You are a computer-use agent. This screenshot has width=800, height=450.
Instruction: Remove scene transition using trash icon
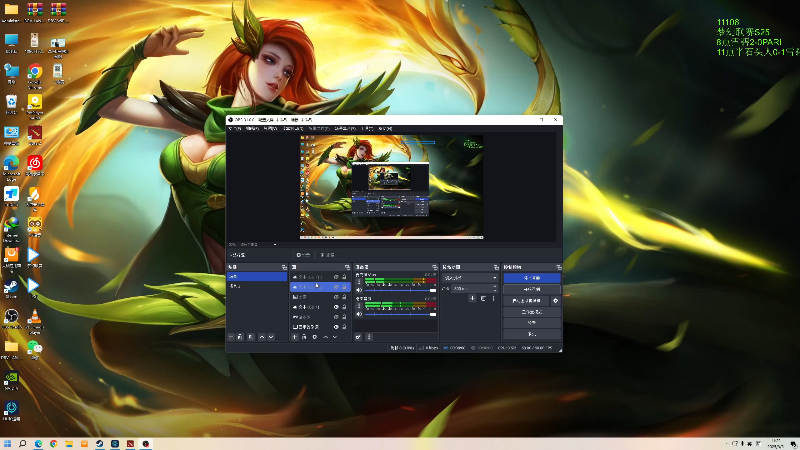coord(483,298)
